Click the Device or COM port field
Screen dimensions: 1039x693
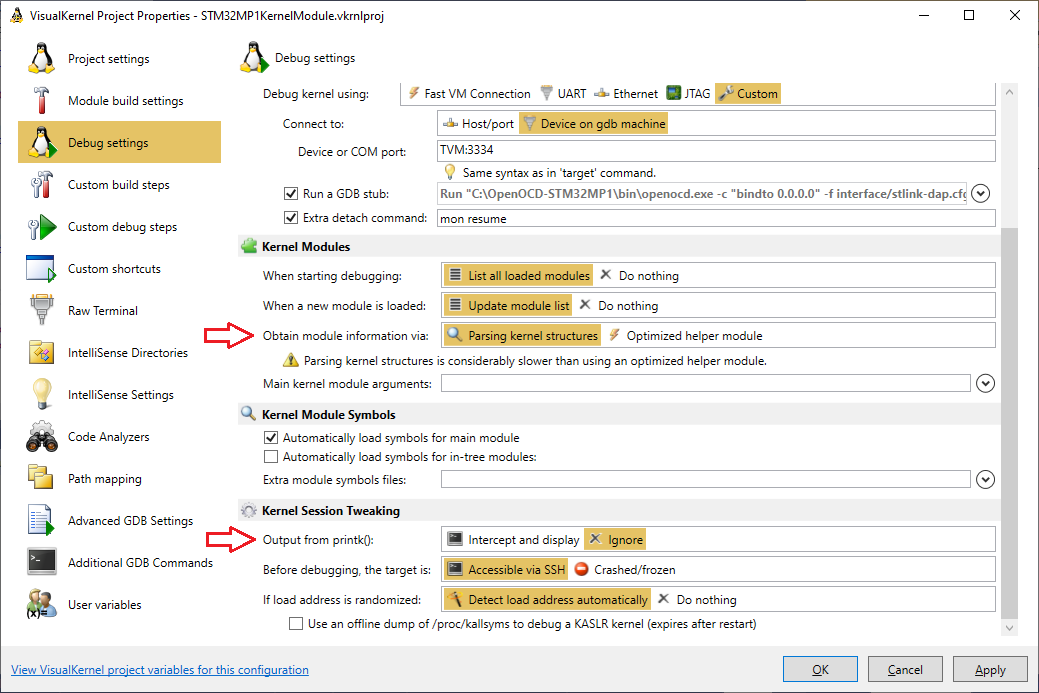pyautogui.click(x=716, y=150)
